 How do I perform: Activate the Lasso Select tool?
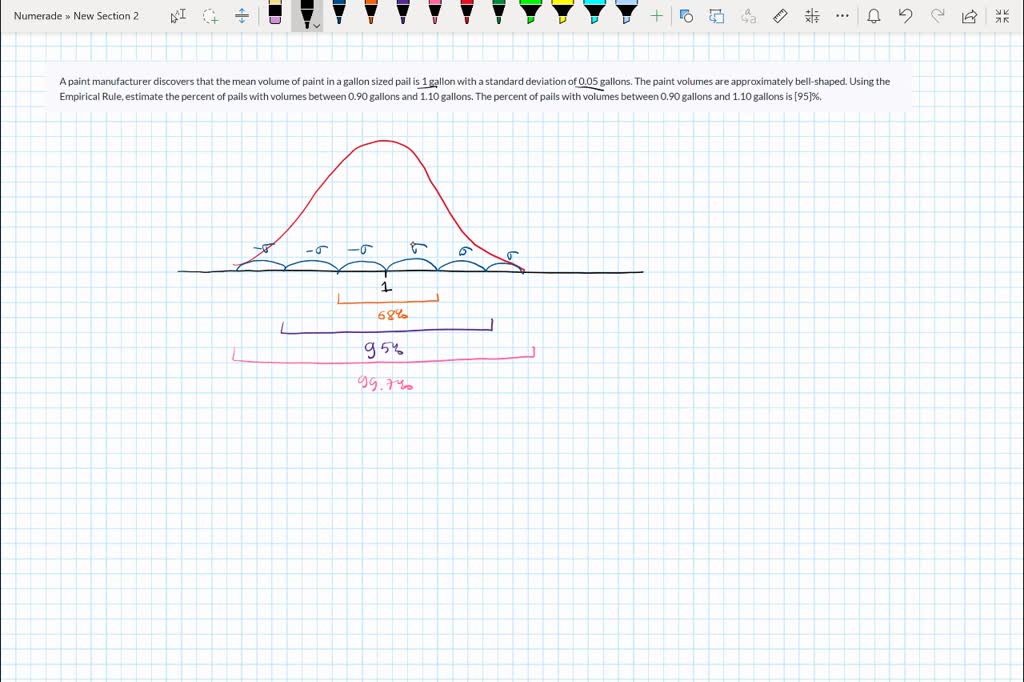pos(210,16)
